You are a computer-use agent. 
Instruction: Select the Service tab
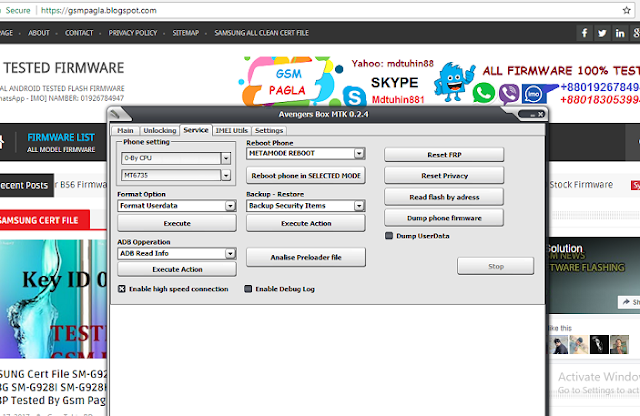(196, 130)
